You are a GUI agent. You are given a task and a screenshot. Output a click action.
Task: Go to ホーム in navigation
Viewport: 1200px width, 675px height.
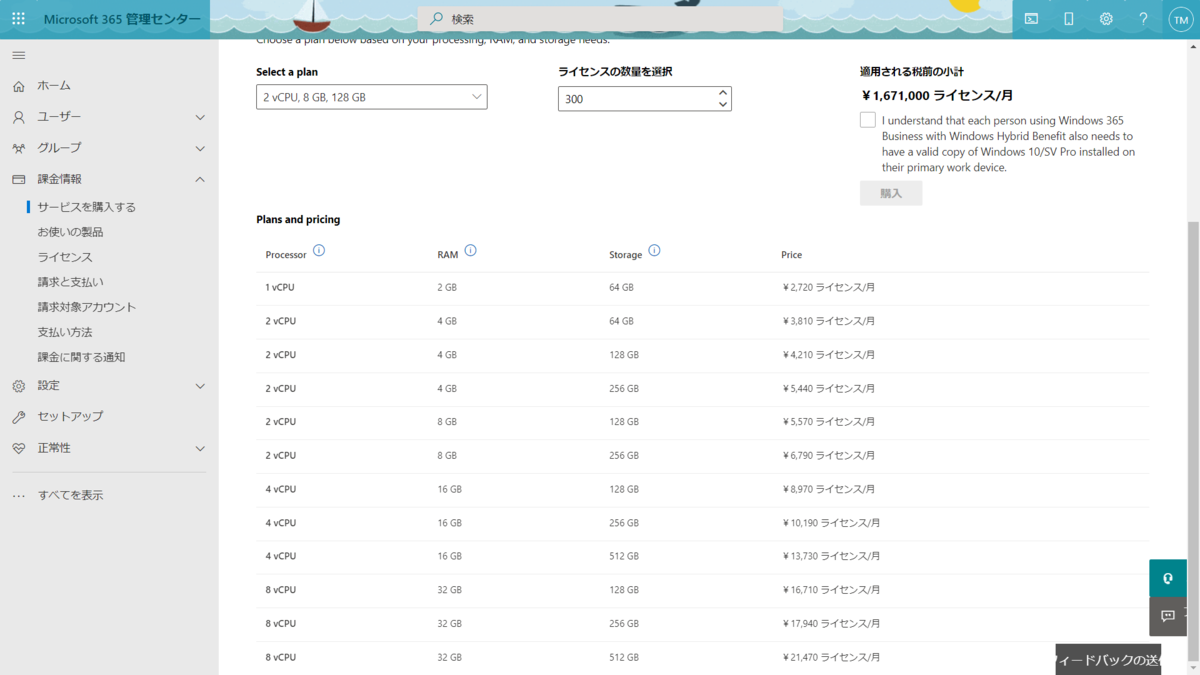pos(54,86)
